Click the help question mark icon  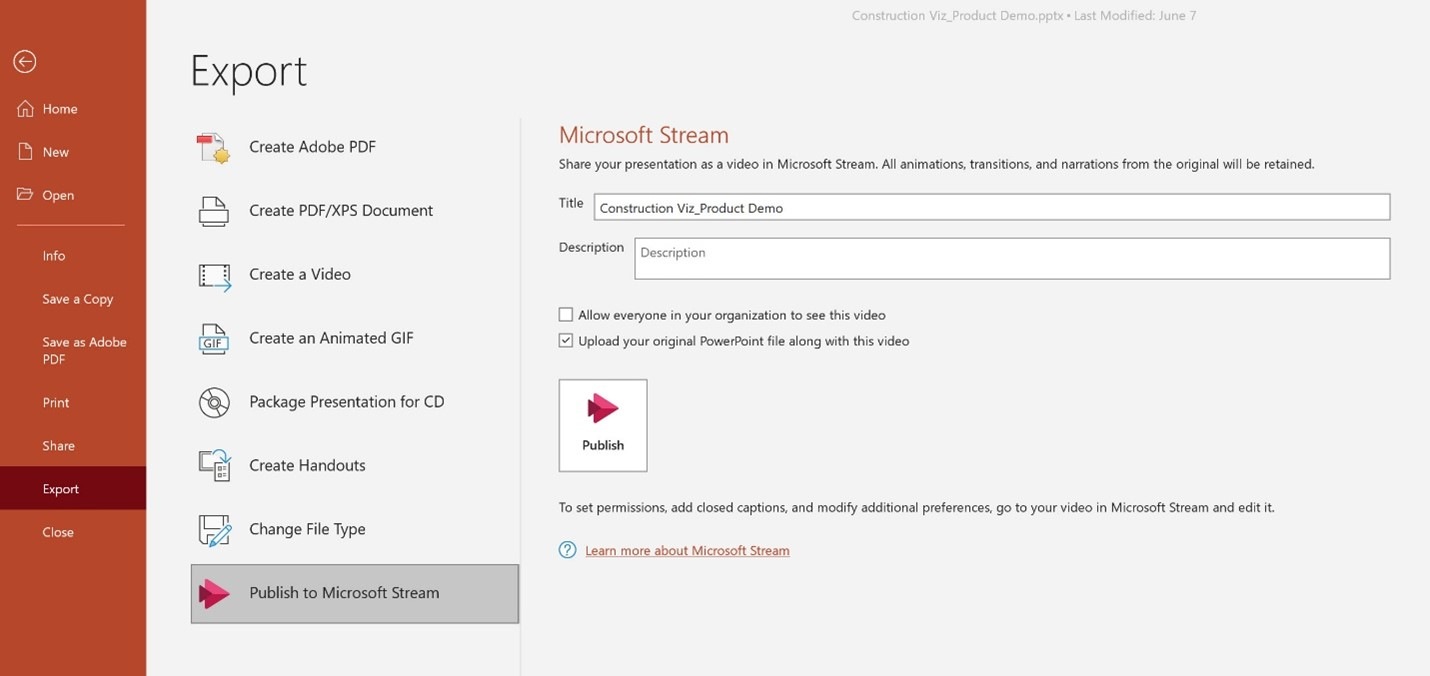pyautogui.click(x=567, y=550)
